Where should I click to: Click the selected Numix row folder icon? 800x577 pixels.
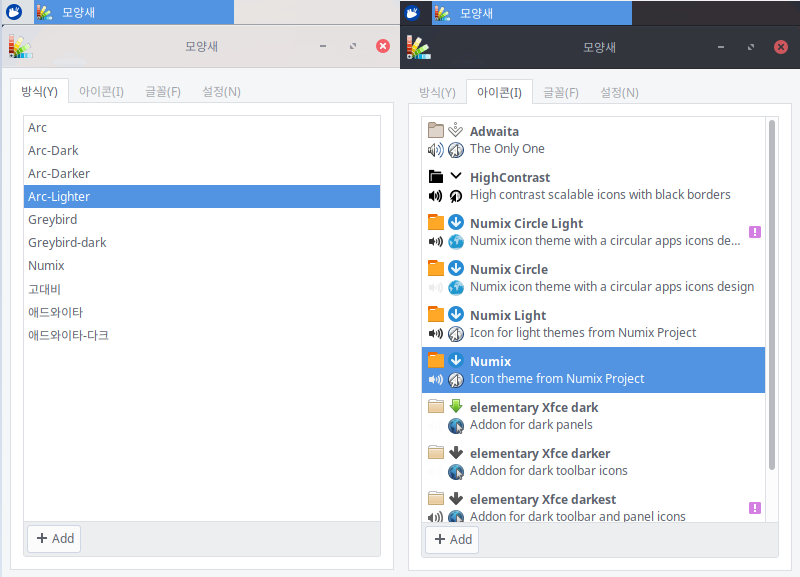pyautogui.click(x=436, y=360)
